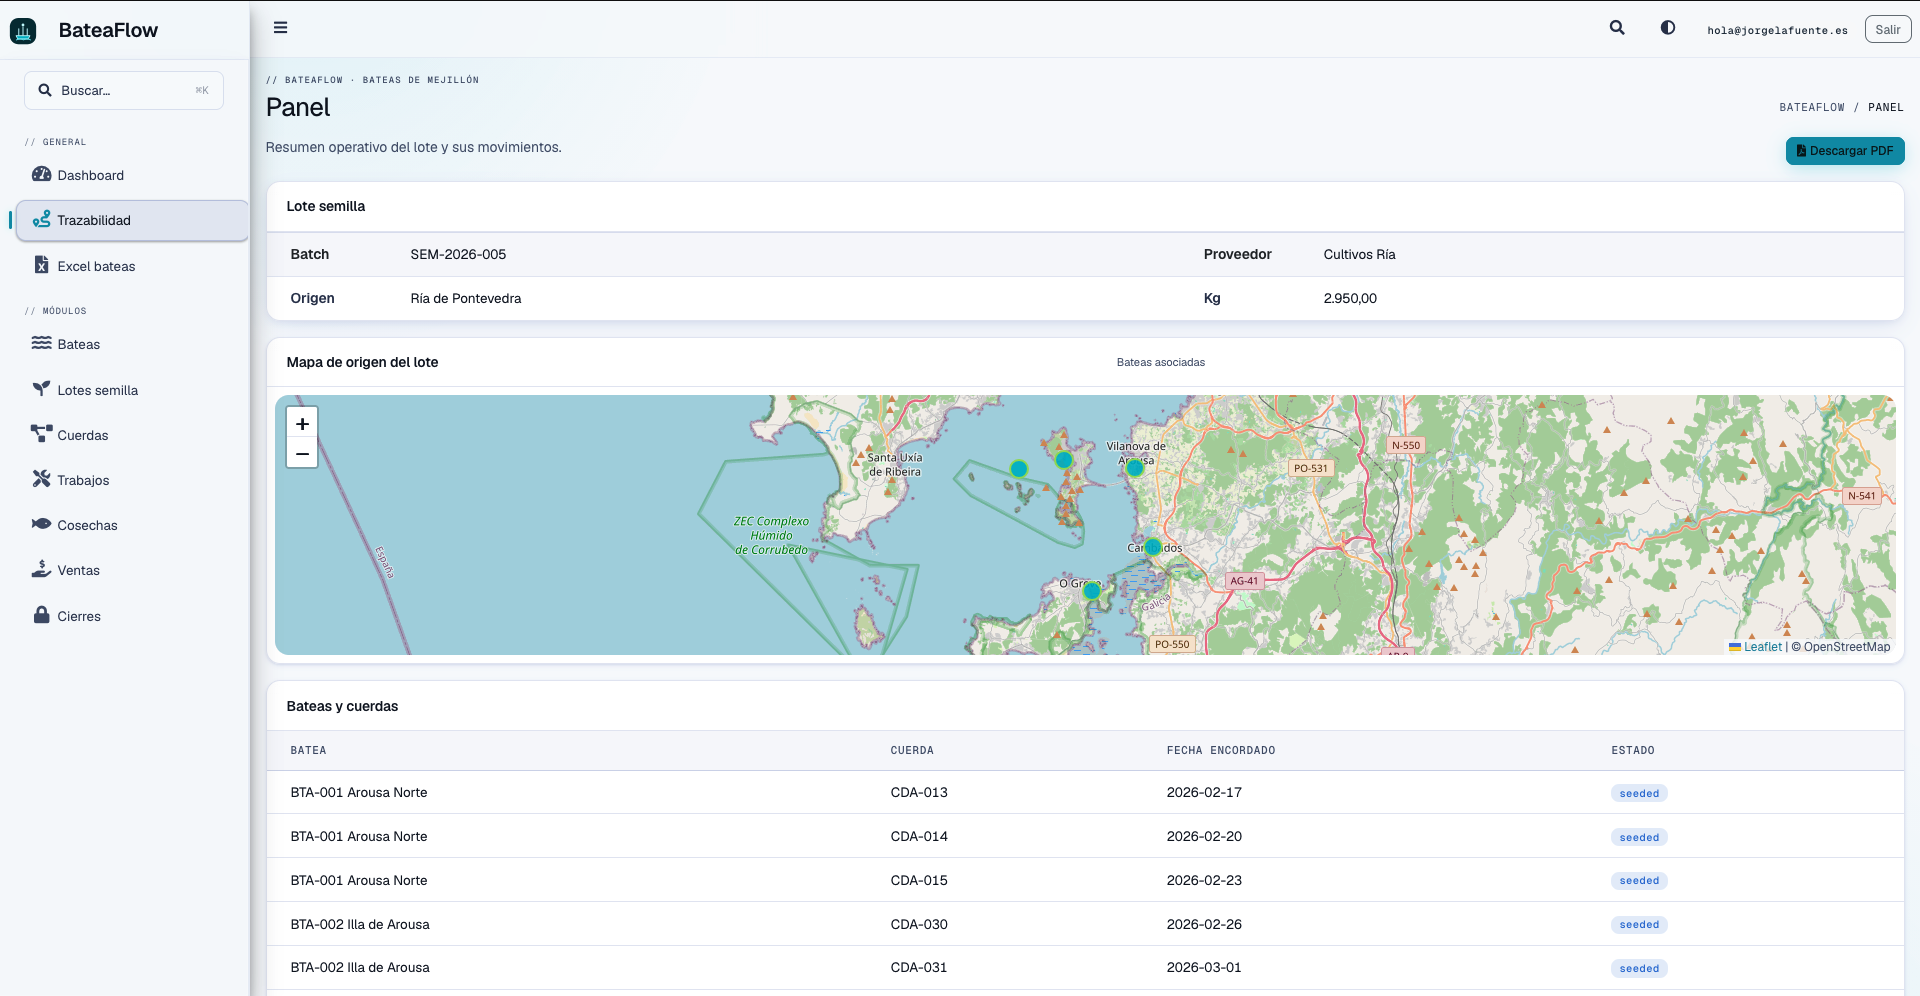This screenshot has height=996, width=1920.
Task: Open Bateas module
Action: [x=132, y=344]
